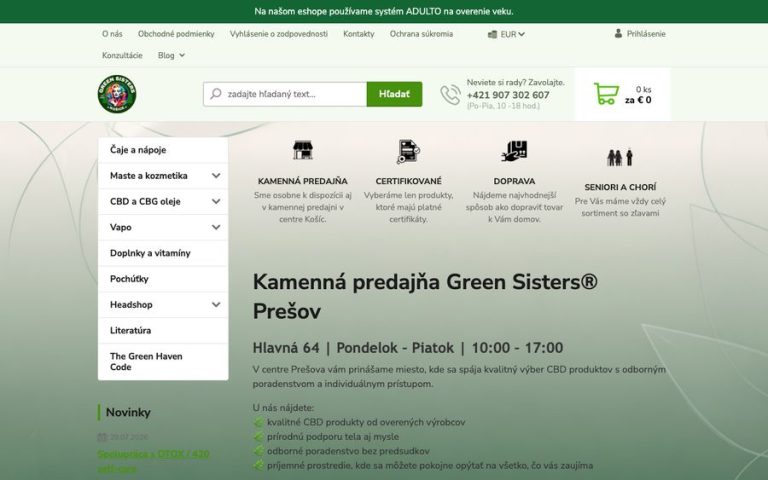The image size is (768, 480).
Task: Click the Prihlásenie login link
Action: pos(646,34)
